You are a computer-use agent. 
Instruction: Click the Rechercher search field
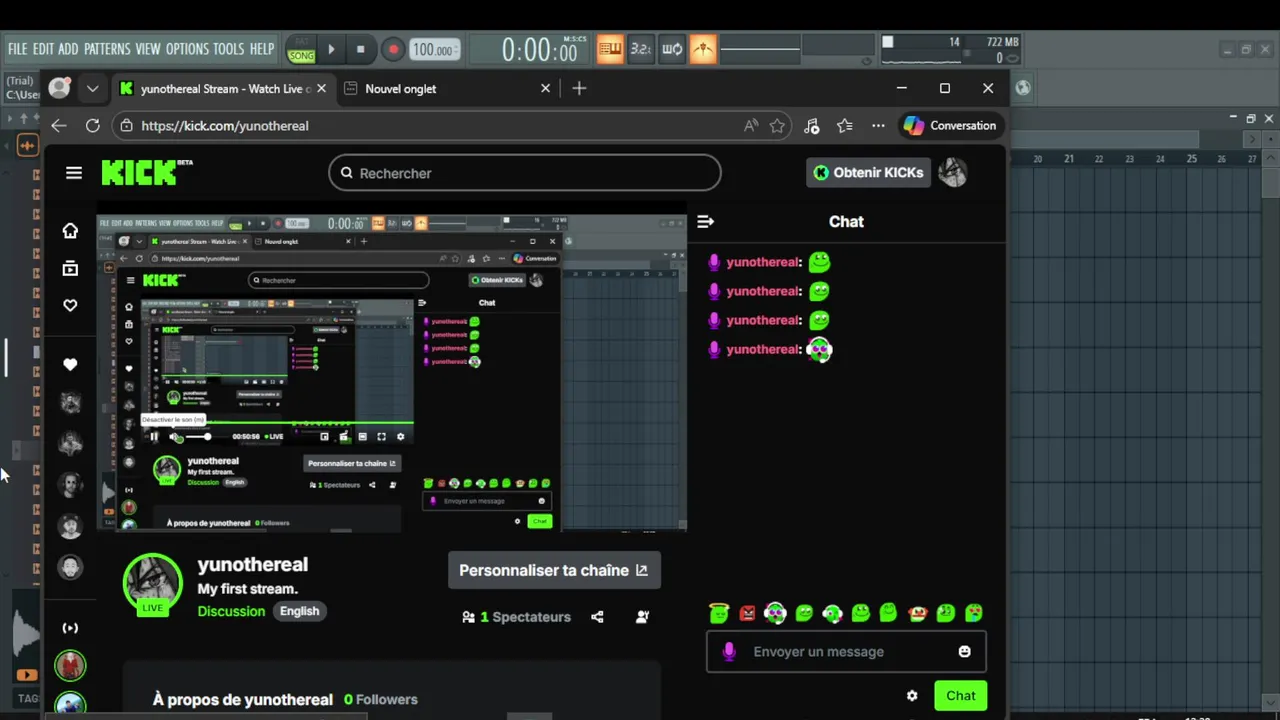[x=524, y=173]
